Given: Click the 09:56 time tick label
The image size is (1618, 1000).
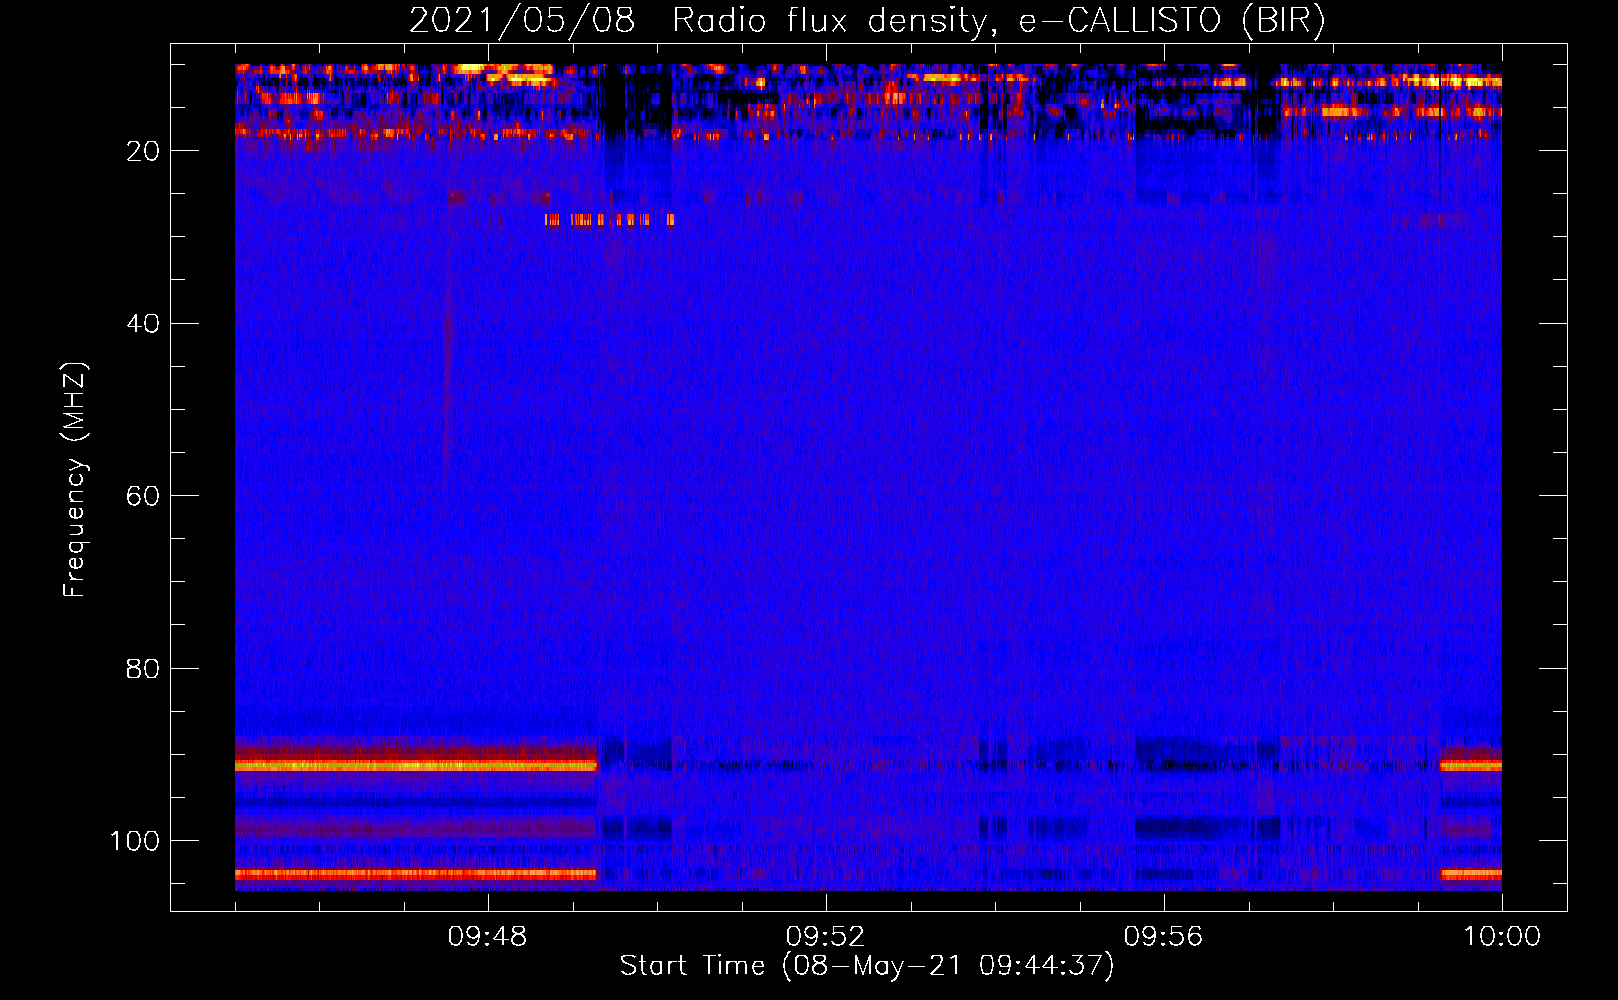Looking at the screenshot, I should pyautogui.click(x=1163, y=937).
